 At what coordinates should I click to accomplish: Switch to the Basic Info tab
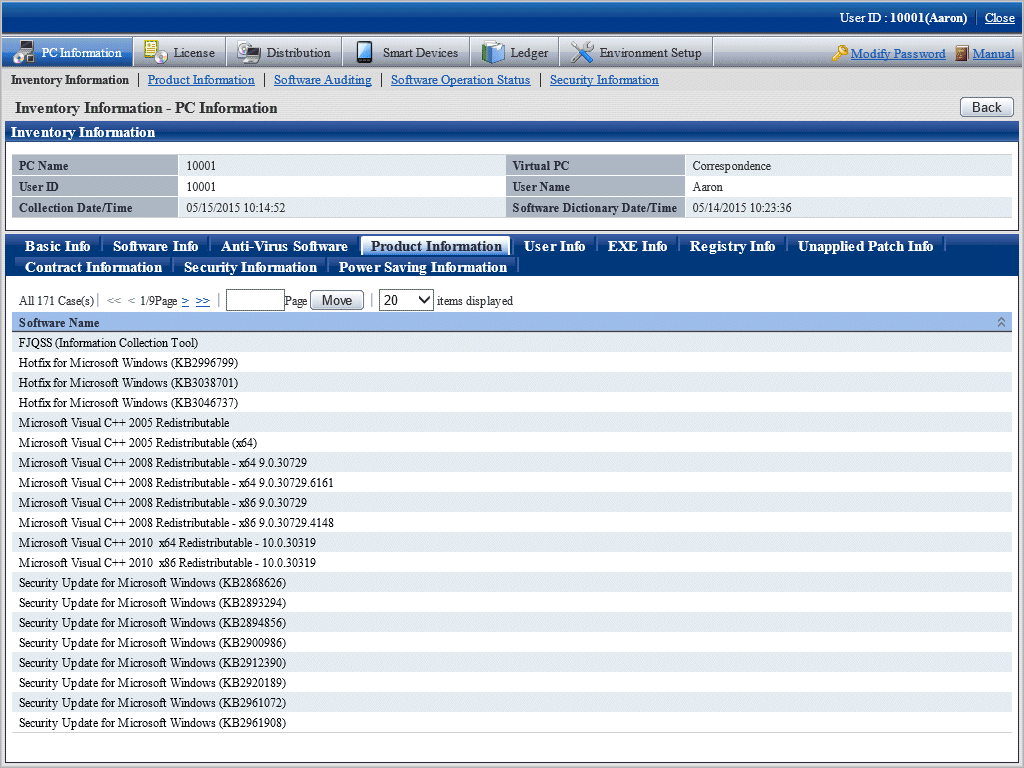(x=57, y=246)
